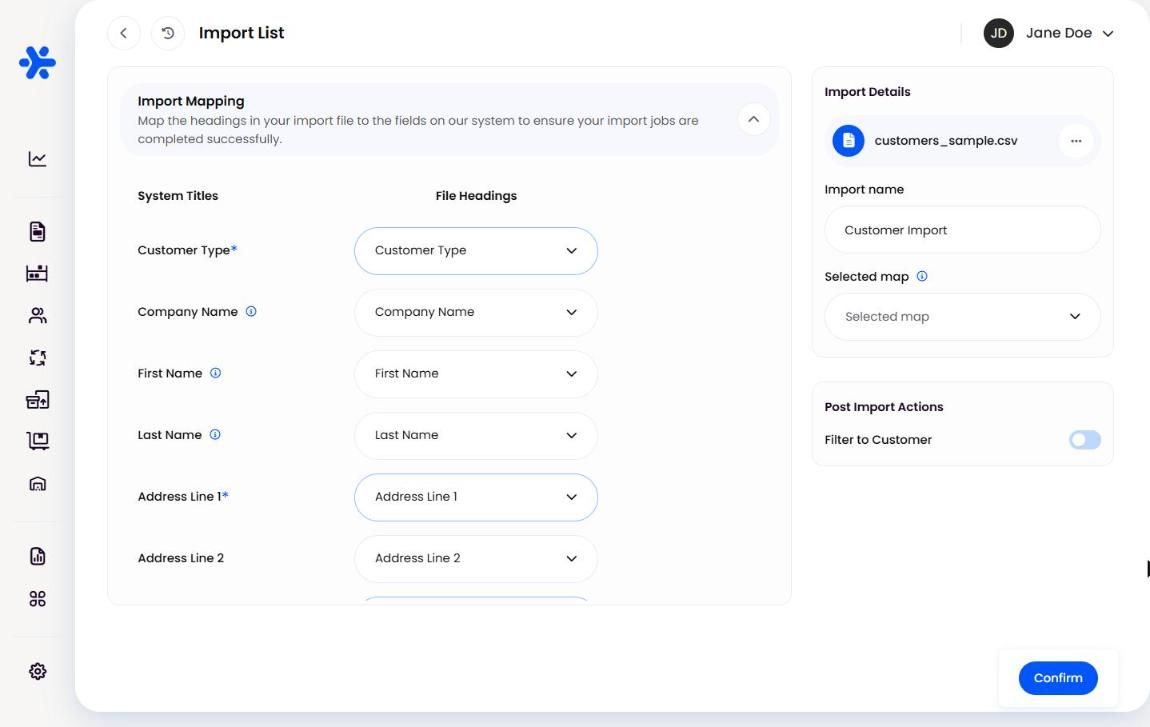Open the document page icon in sidebar
Viewport: 1150px width, 727px height.
click(x=37, y=232)
